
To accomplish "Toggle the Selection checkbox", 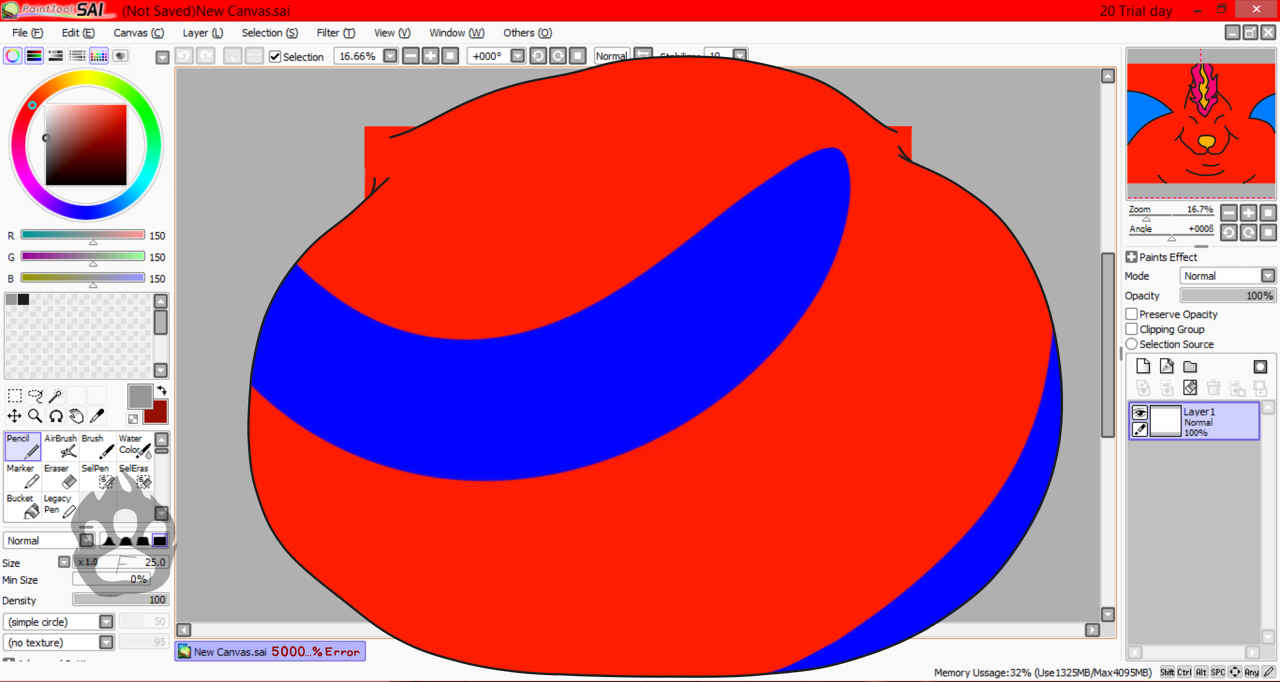I will (275, 57).
